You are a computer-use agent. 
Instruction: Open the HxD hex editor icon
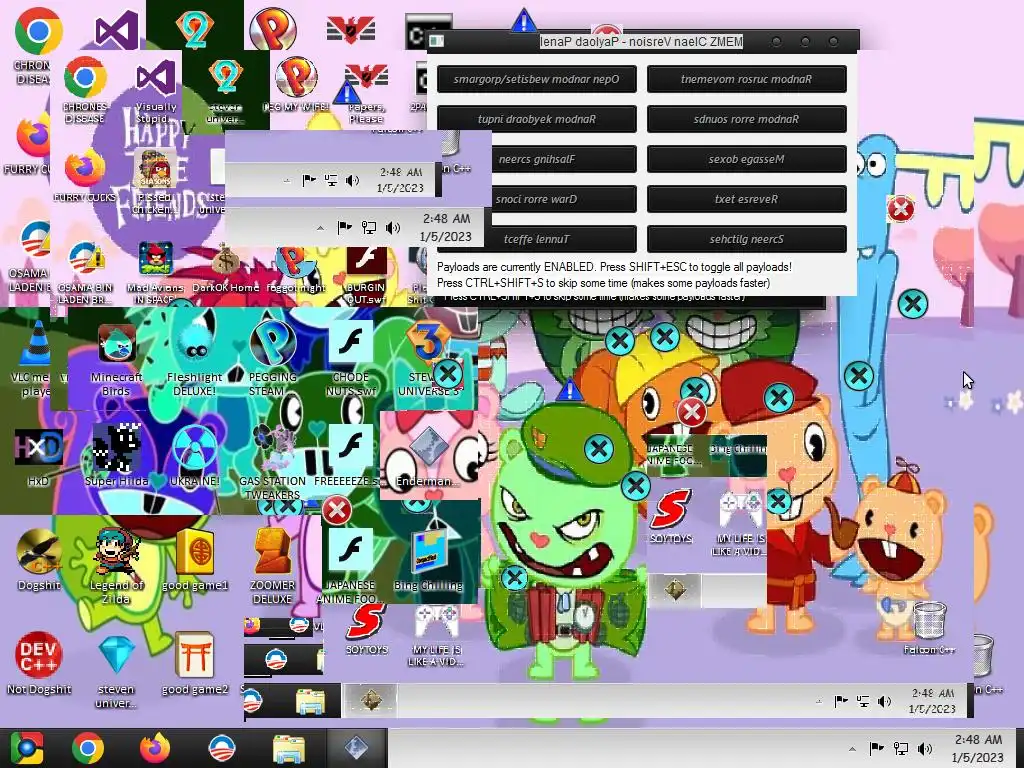click(x=38, y=456)
